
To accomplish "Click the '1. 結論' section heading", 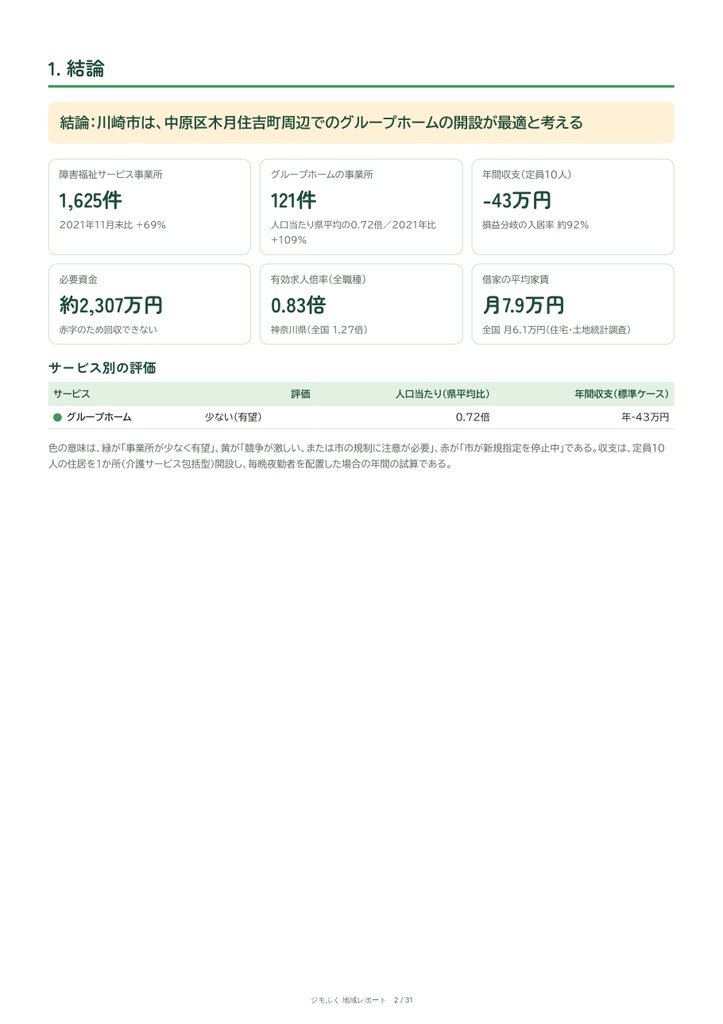I will coord(76,69).
